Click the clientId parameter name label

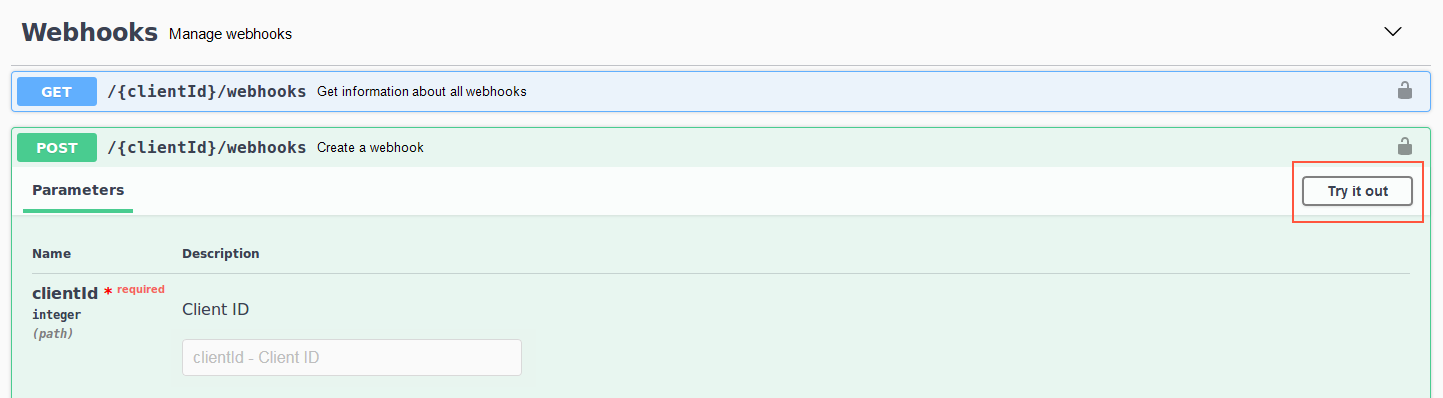coord(65,293)
